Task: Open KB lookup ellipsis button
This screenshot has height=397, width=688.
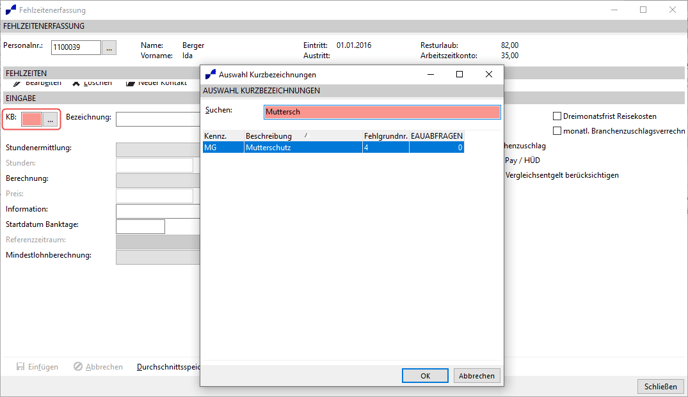Action: [x=50, y=119]
